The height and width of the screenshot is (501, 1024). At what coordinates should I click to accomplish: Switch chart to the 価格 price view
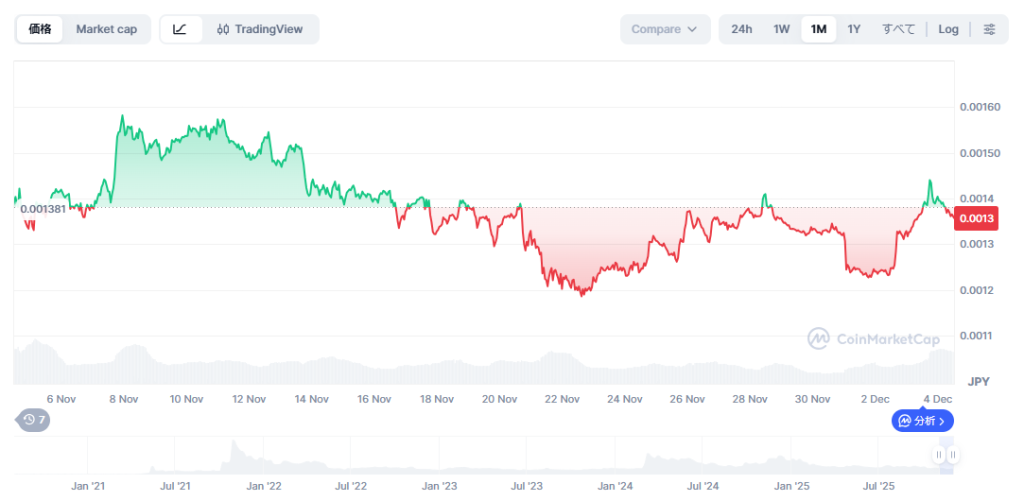tap(40, 29)
